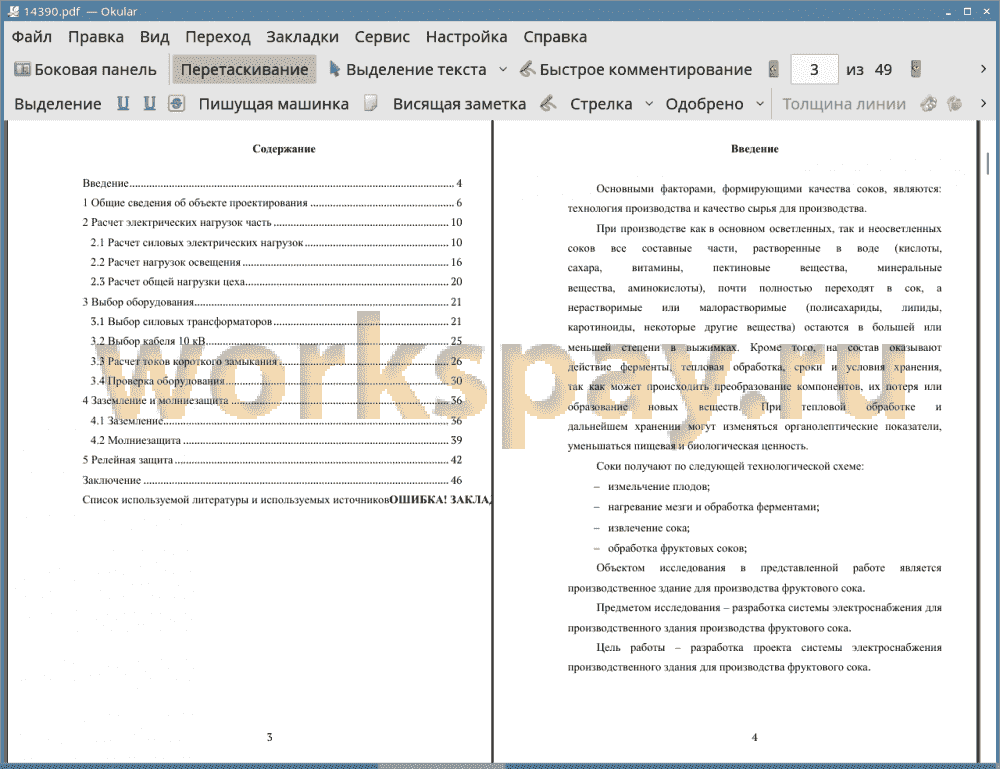The width and height of the screenshot is (1000, 769).
Task: Toggle Быстрое комментирование
Action: pos(636,70)
